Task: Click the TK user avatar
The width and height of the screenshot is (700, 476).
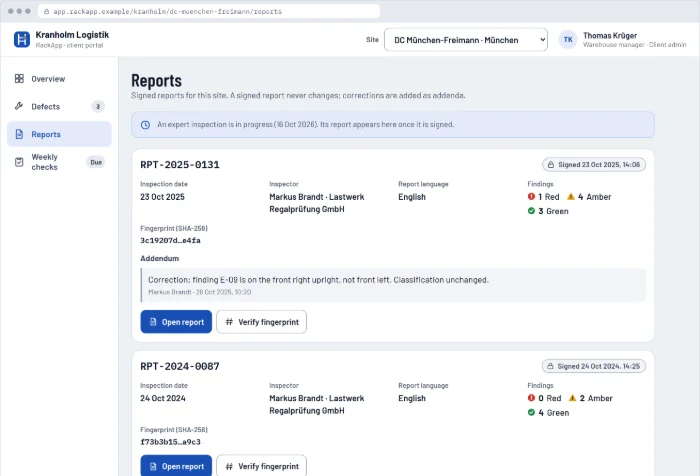Action: [x=568, y=39]
